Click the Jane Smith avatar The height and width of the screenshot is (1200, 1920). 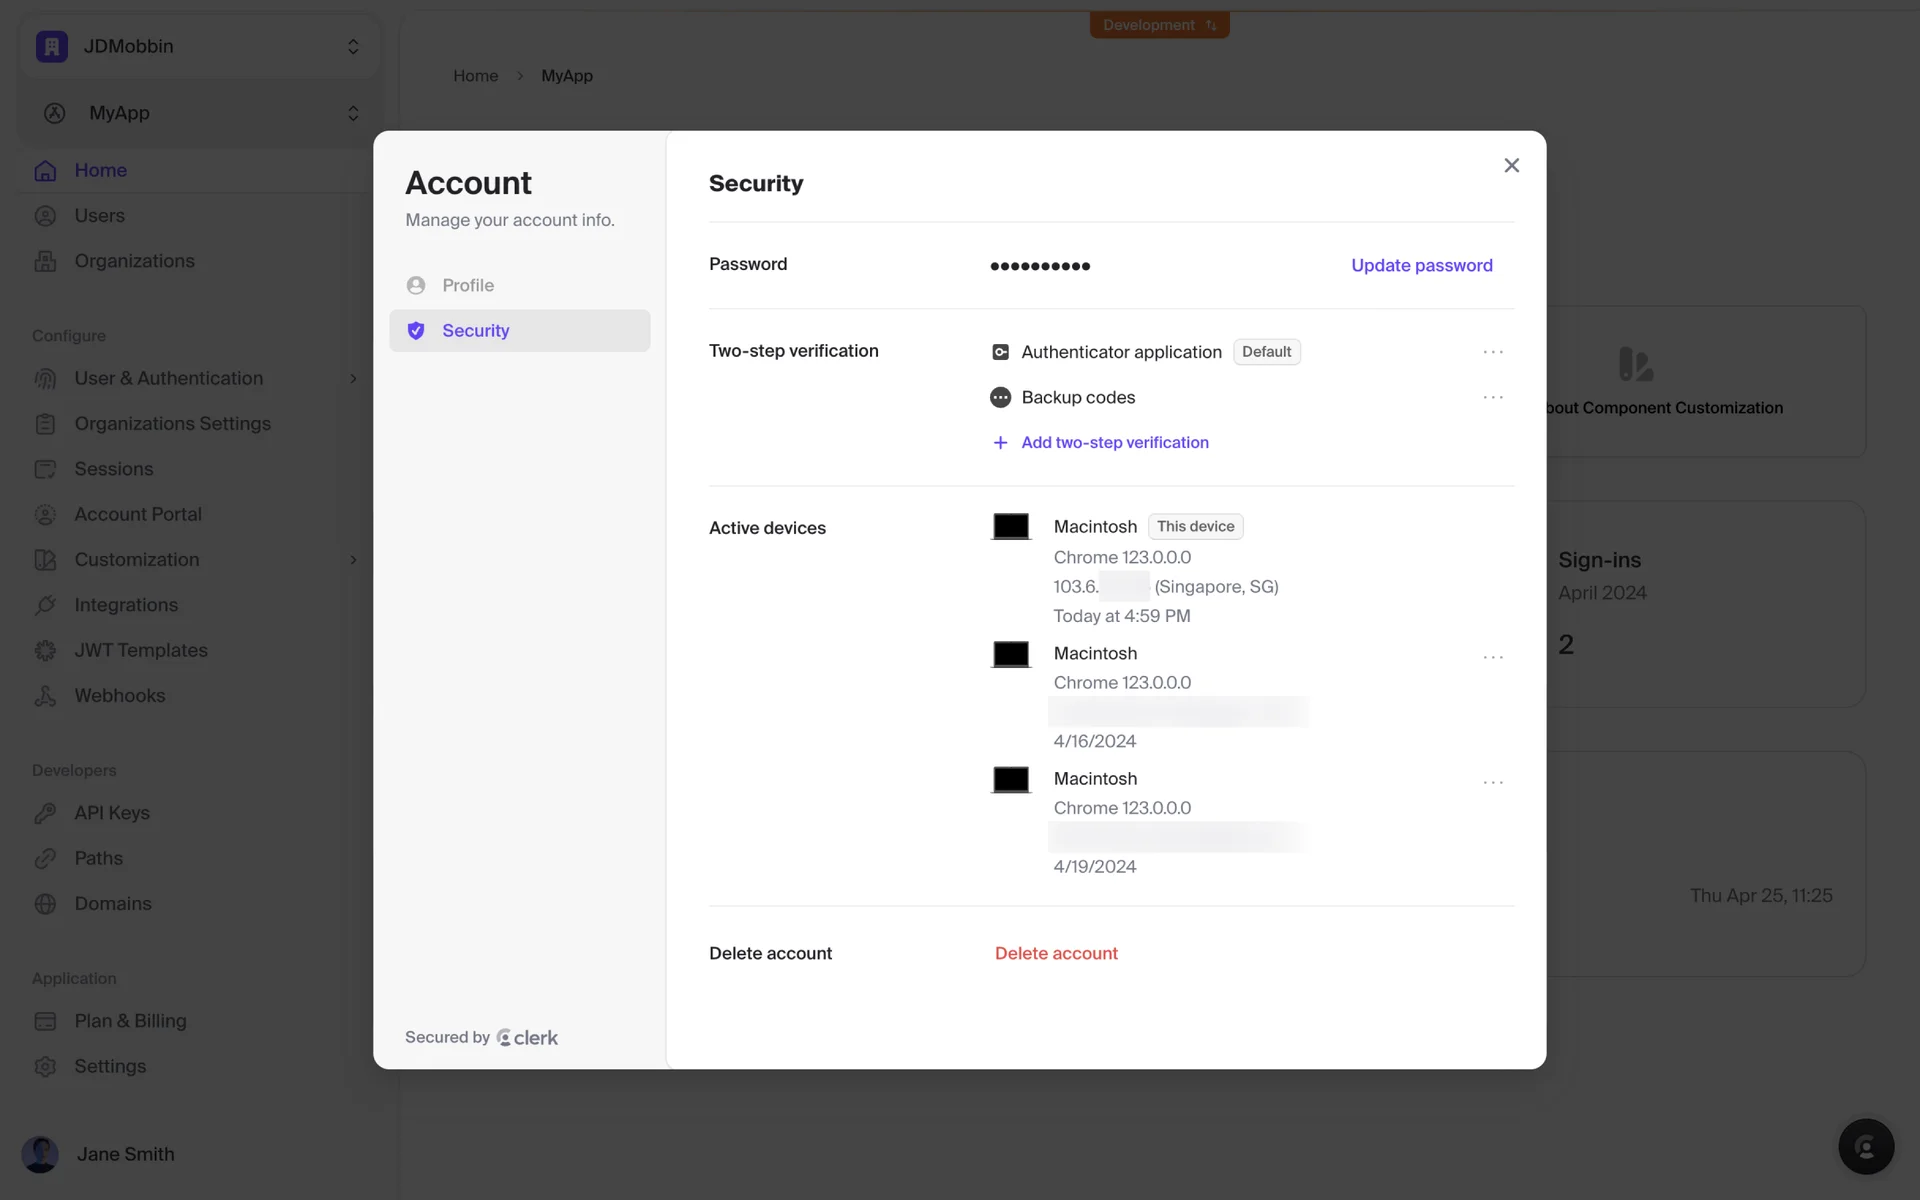(x=40, y=1154)
